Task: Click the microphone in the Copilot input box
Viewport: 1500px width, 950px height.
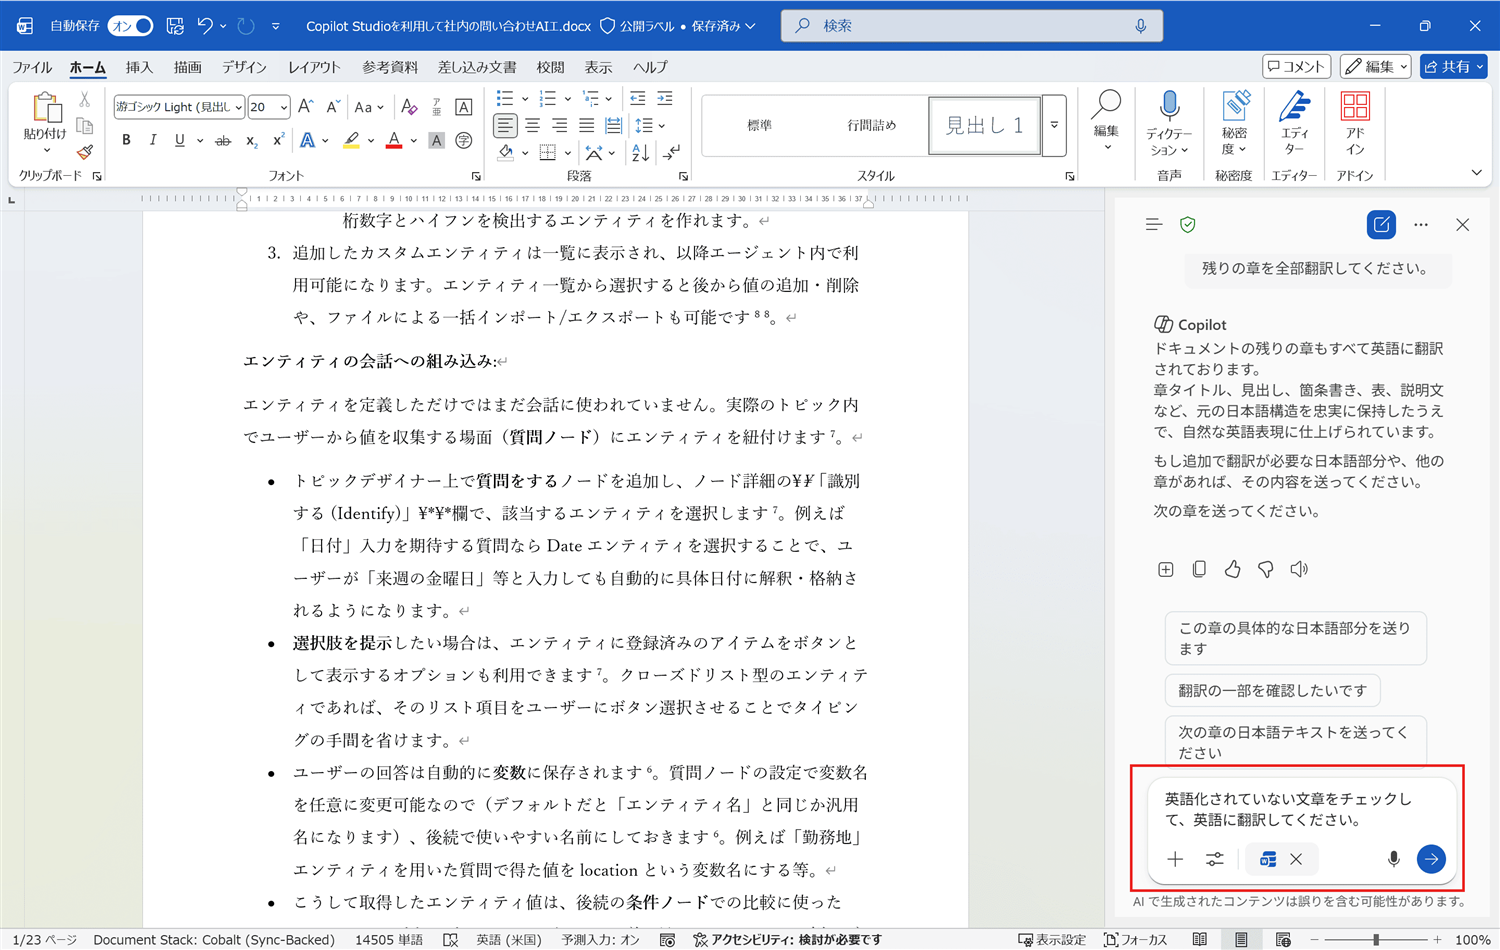Action: [1393, 859]
